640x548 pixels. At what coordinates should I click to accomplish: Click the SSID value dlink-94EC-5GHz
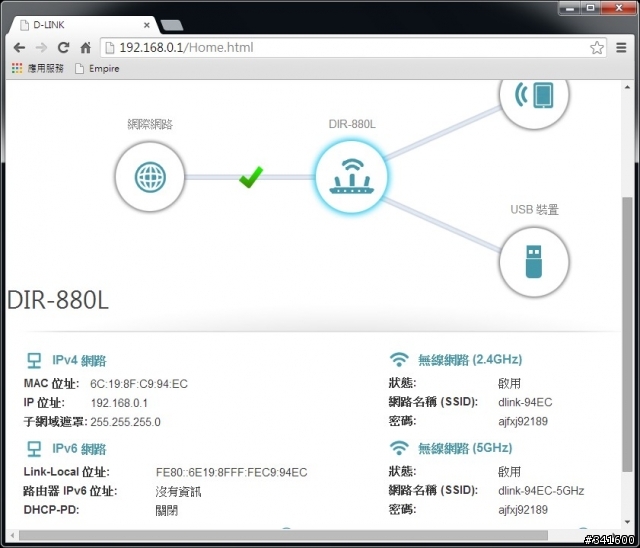point(541,490)
